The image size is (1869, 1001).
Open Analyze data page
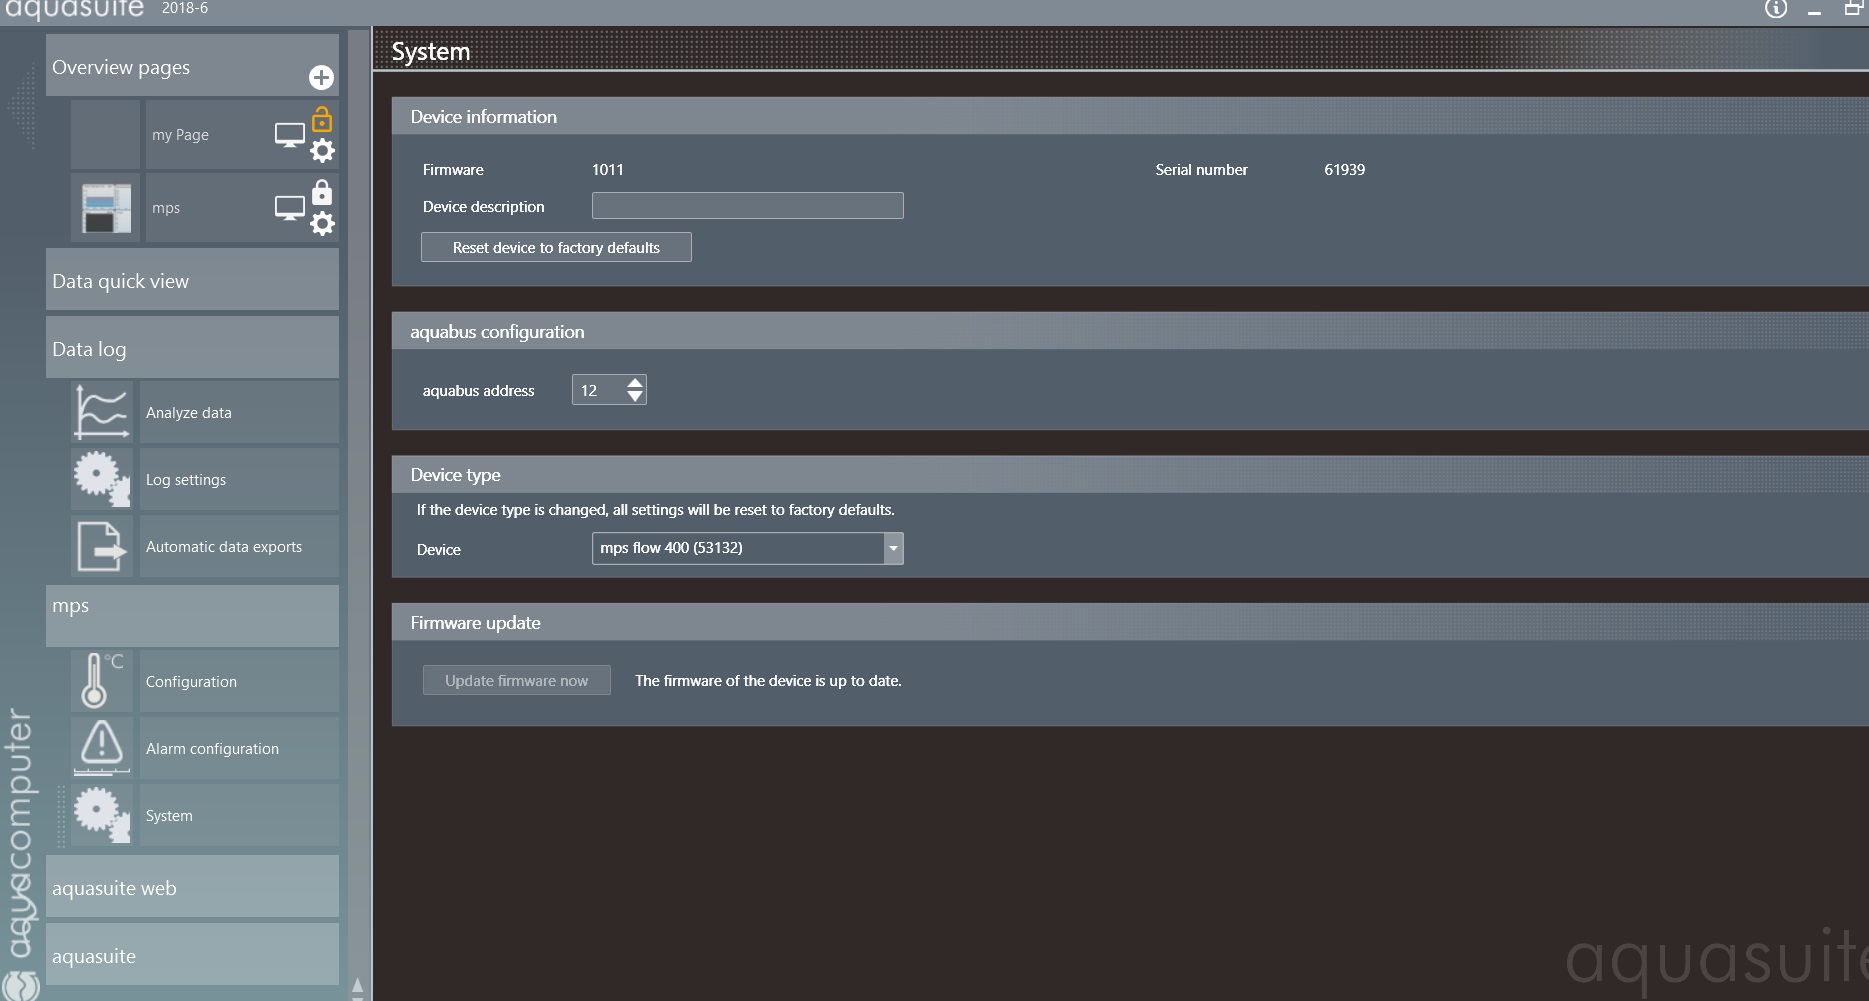point(239,412)
